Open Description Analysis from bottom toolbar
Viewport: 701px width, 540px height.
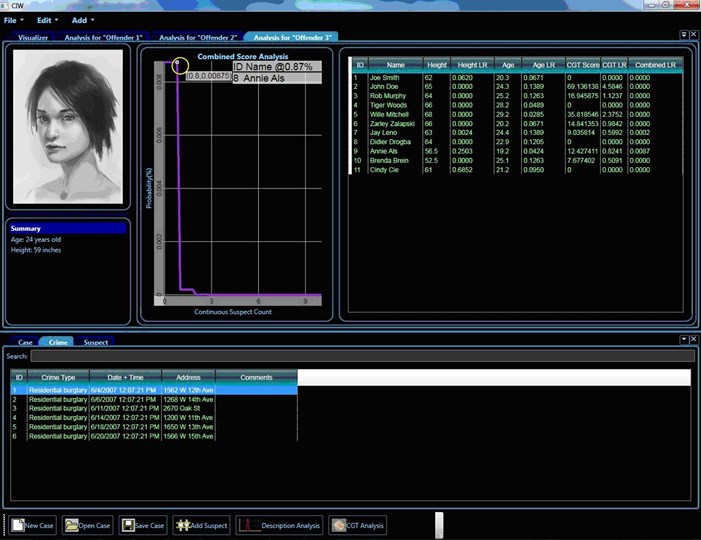[279, 525]
